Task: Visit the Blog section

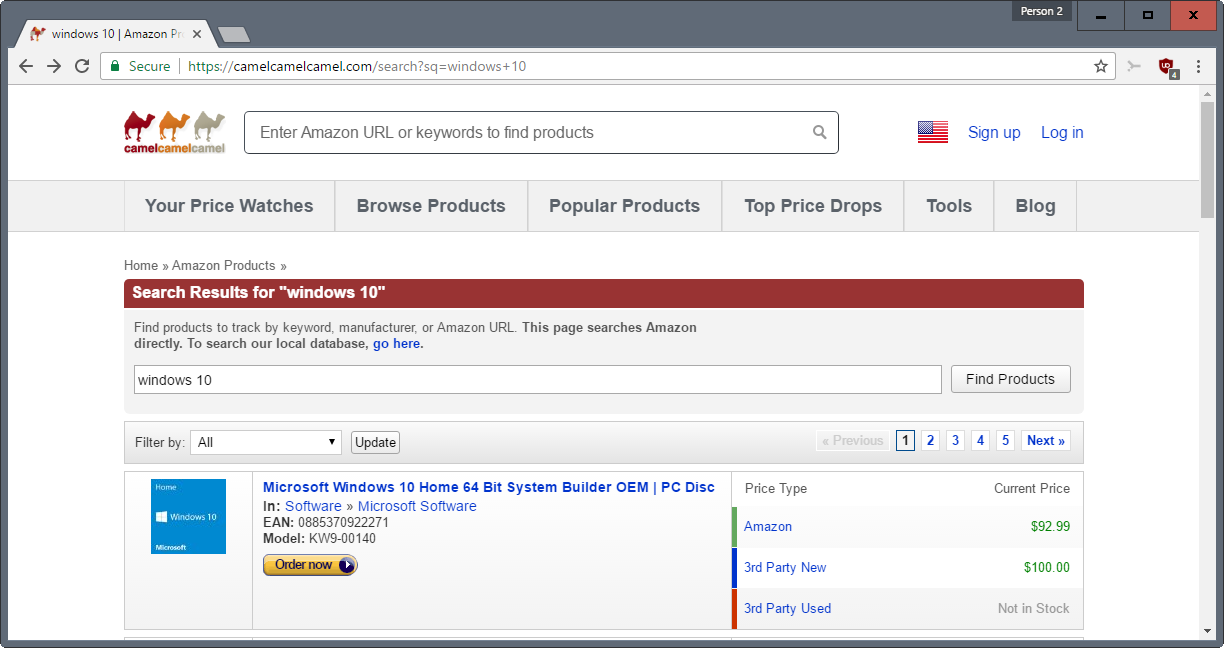Action: pos(1035,206)
